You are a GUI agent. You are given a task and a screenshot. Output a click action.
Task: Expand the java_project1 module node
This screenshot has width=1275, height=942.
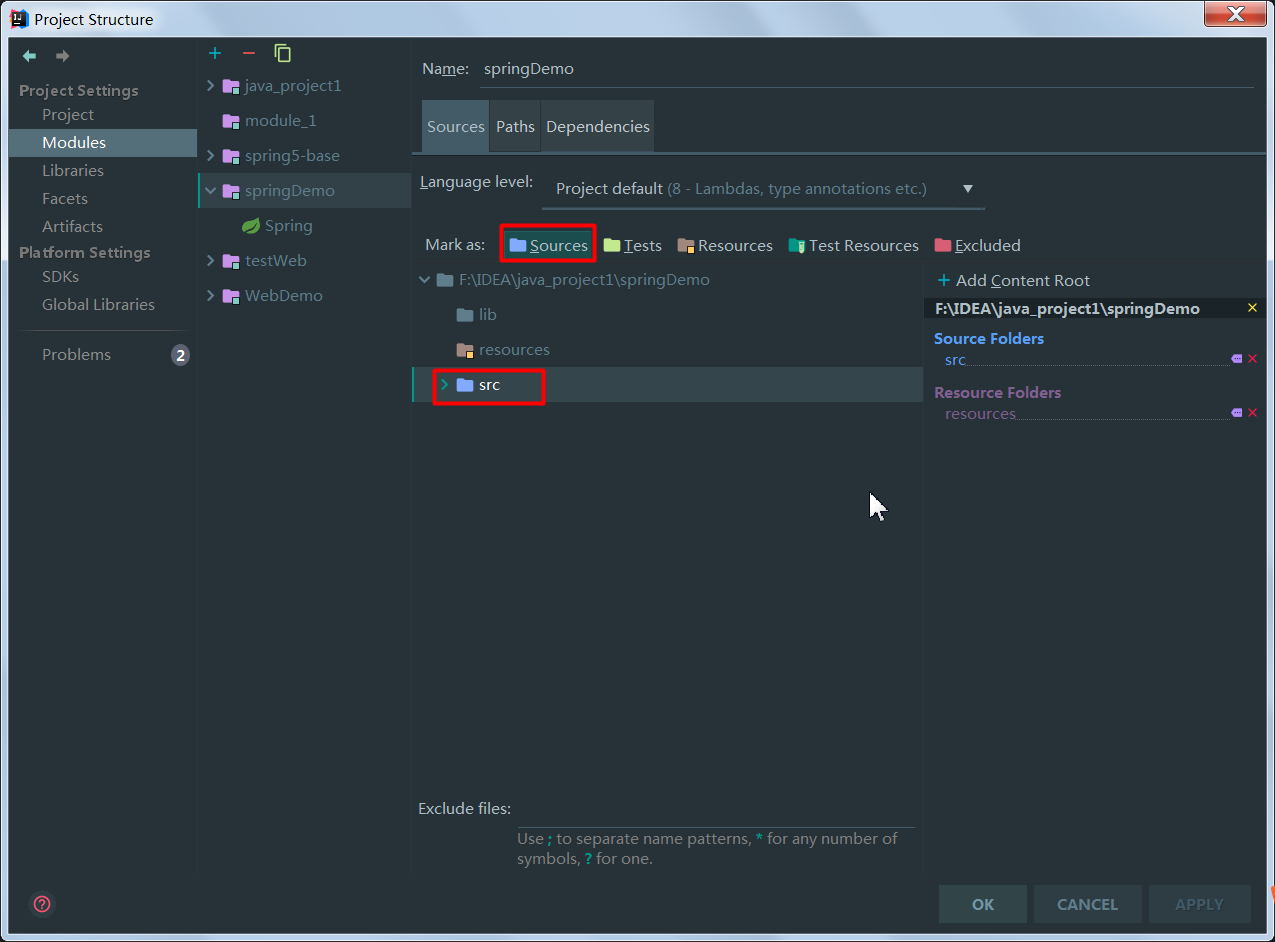(x=210, y=86)
